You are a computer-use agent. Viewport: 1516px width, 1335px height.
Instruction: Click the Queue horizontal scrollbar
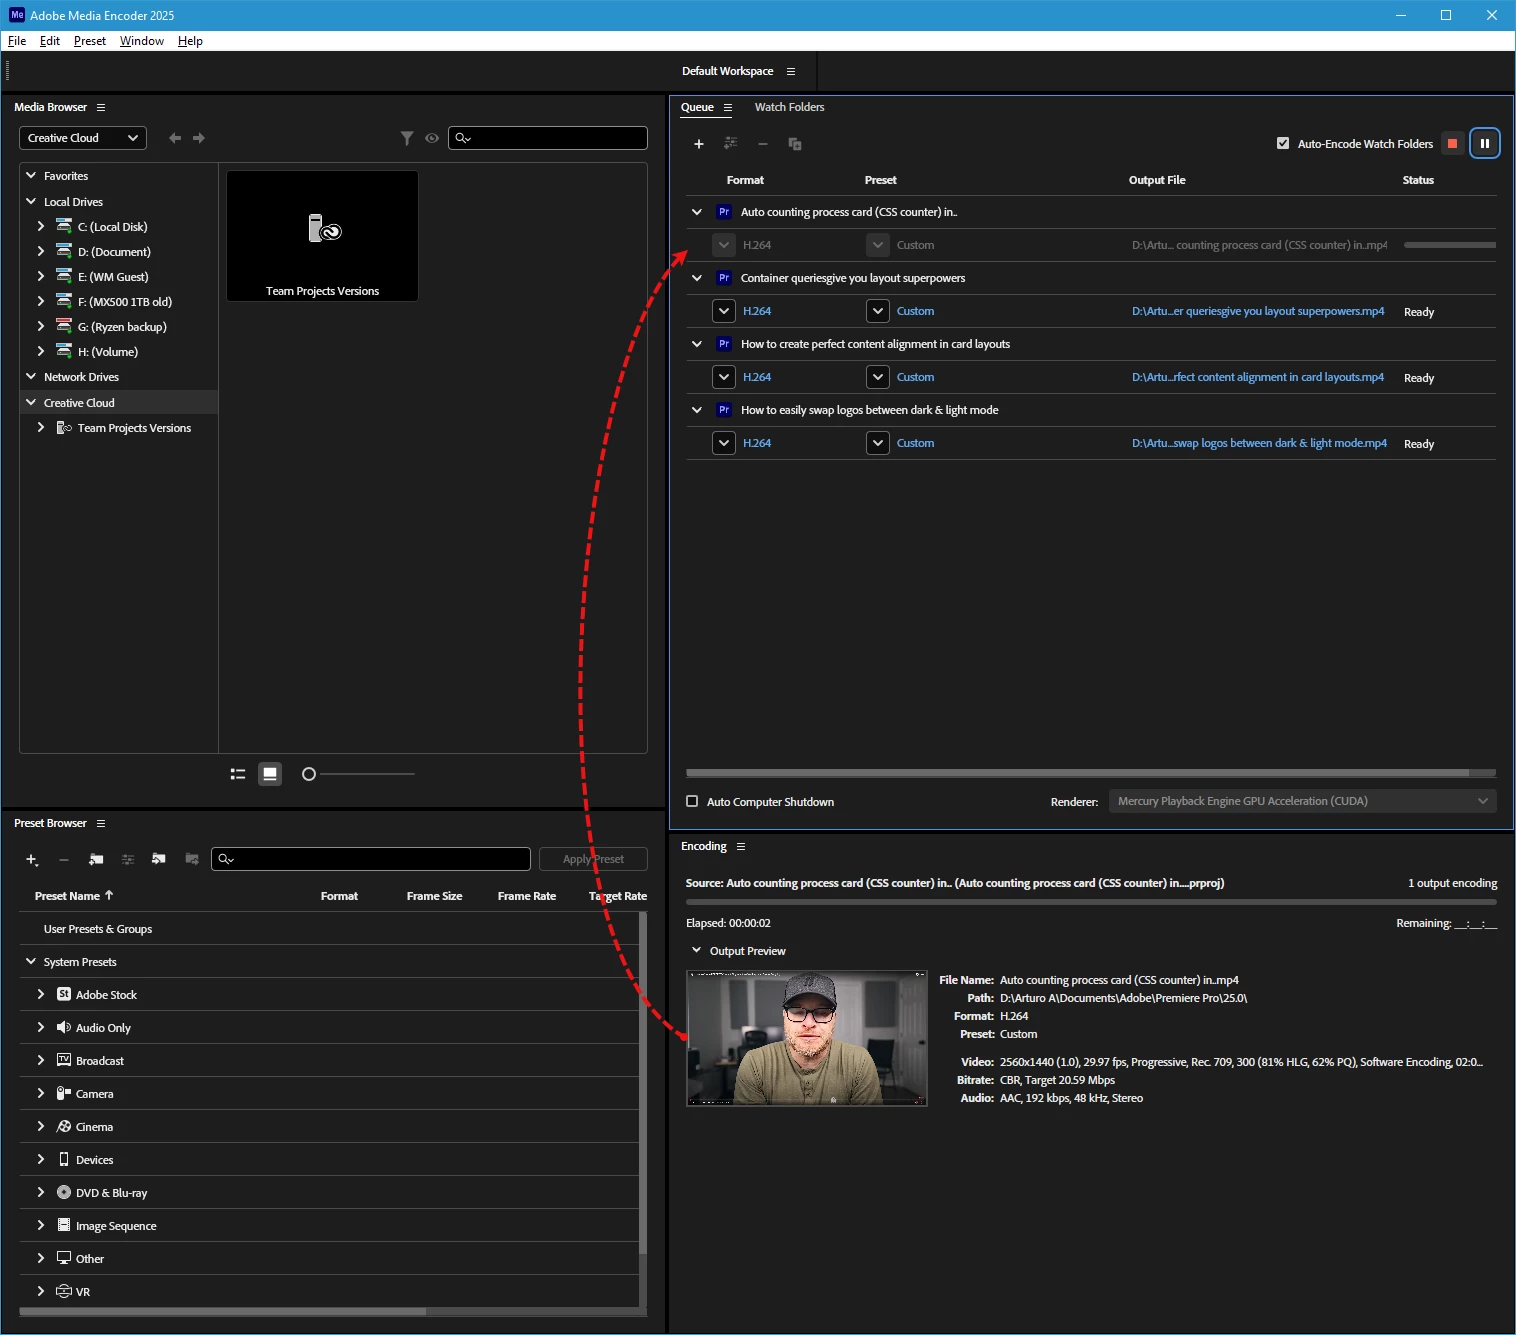(x=1077, y=773)
